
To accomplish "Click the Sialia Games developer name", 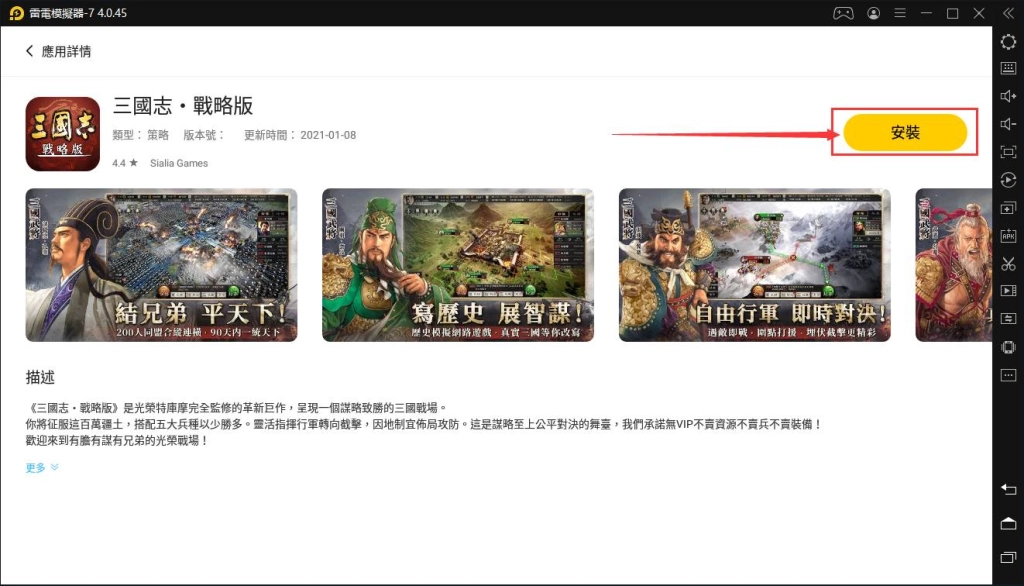I will coord(179,163).
